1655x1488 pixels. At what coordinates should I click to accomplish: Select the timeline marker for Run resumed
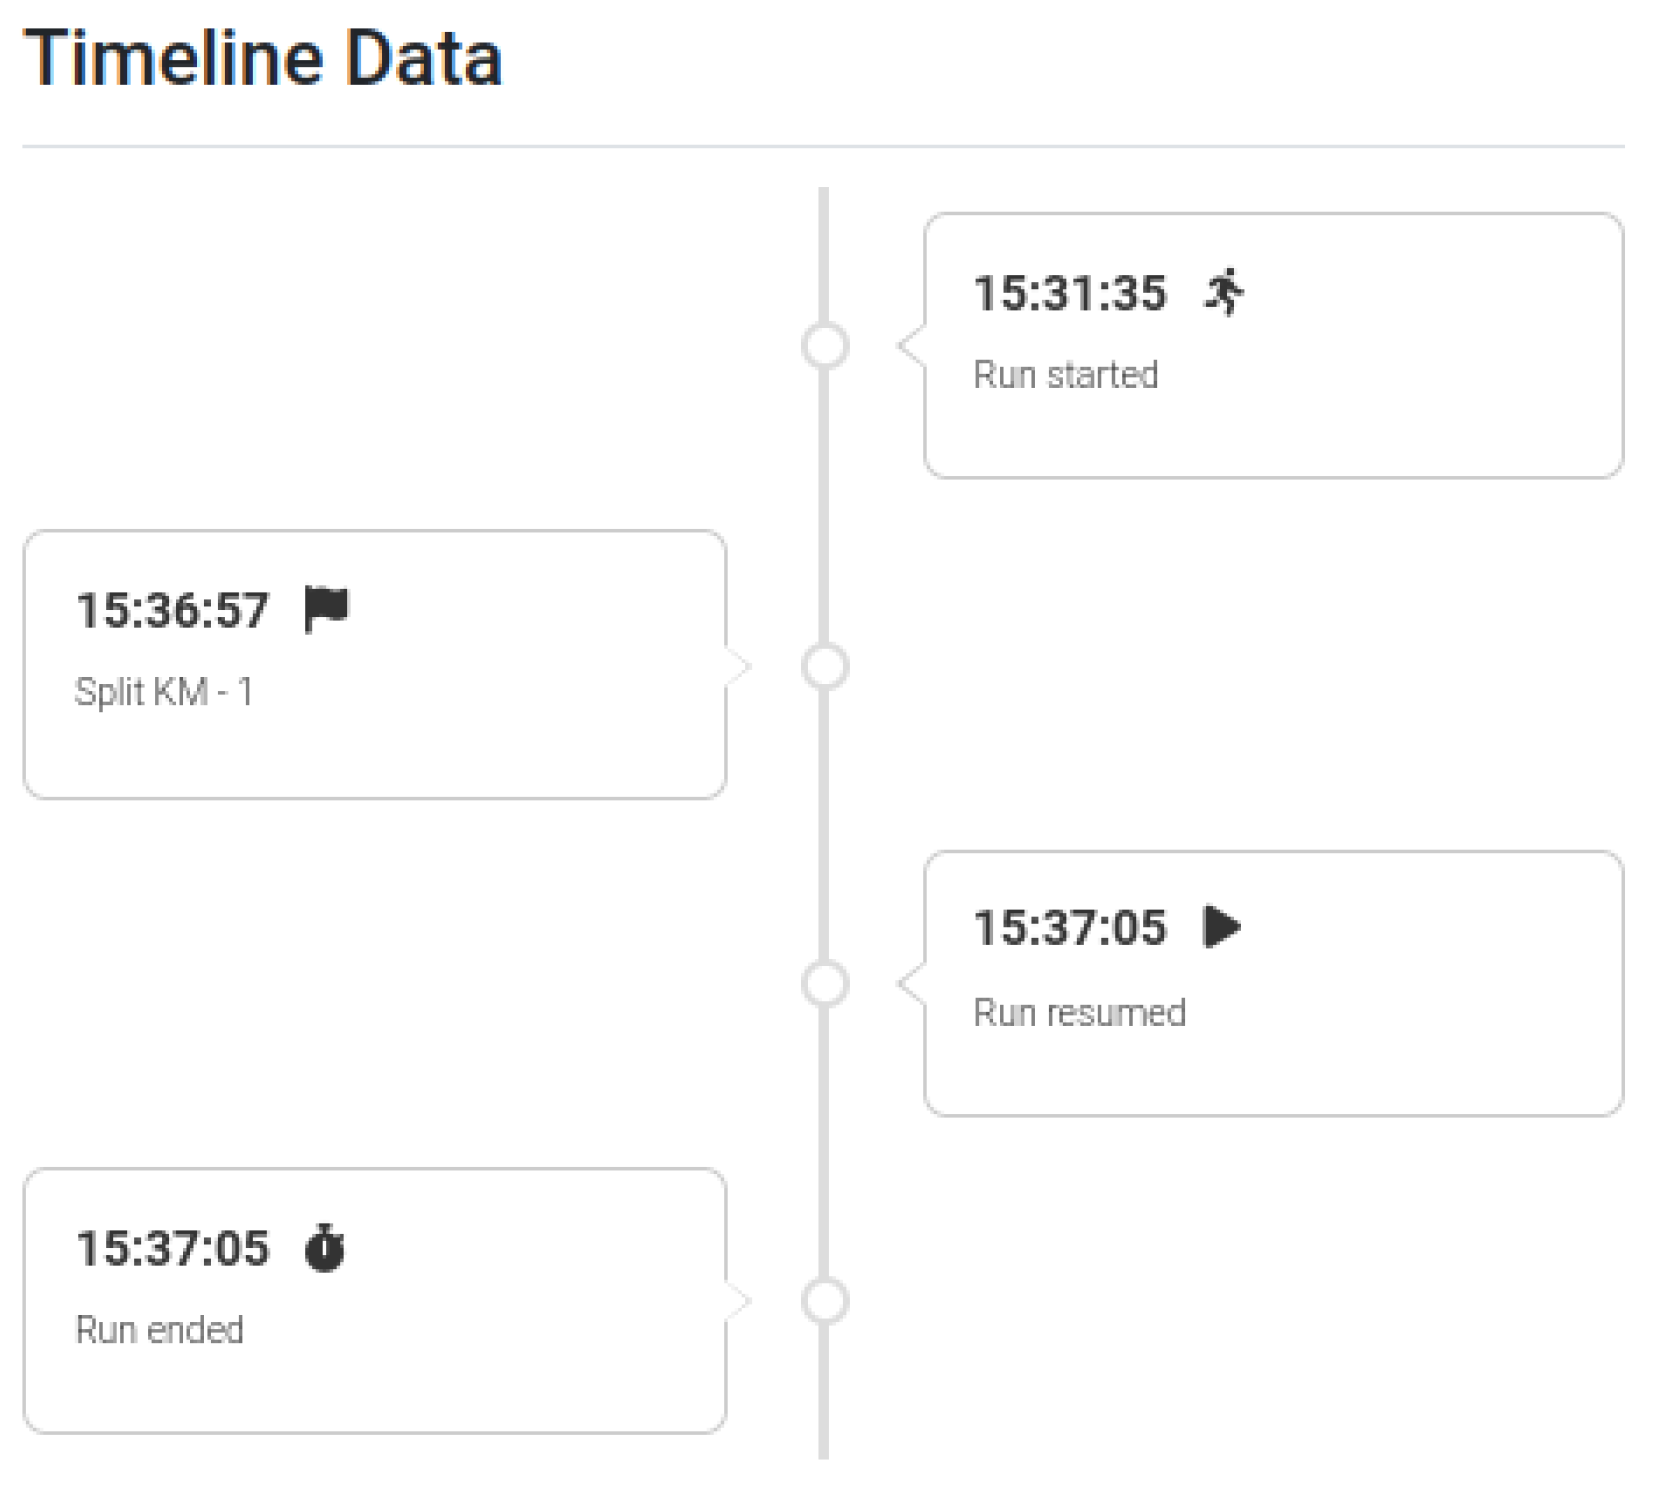click(x=825, y=984)
